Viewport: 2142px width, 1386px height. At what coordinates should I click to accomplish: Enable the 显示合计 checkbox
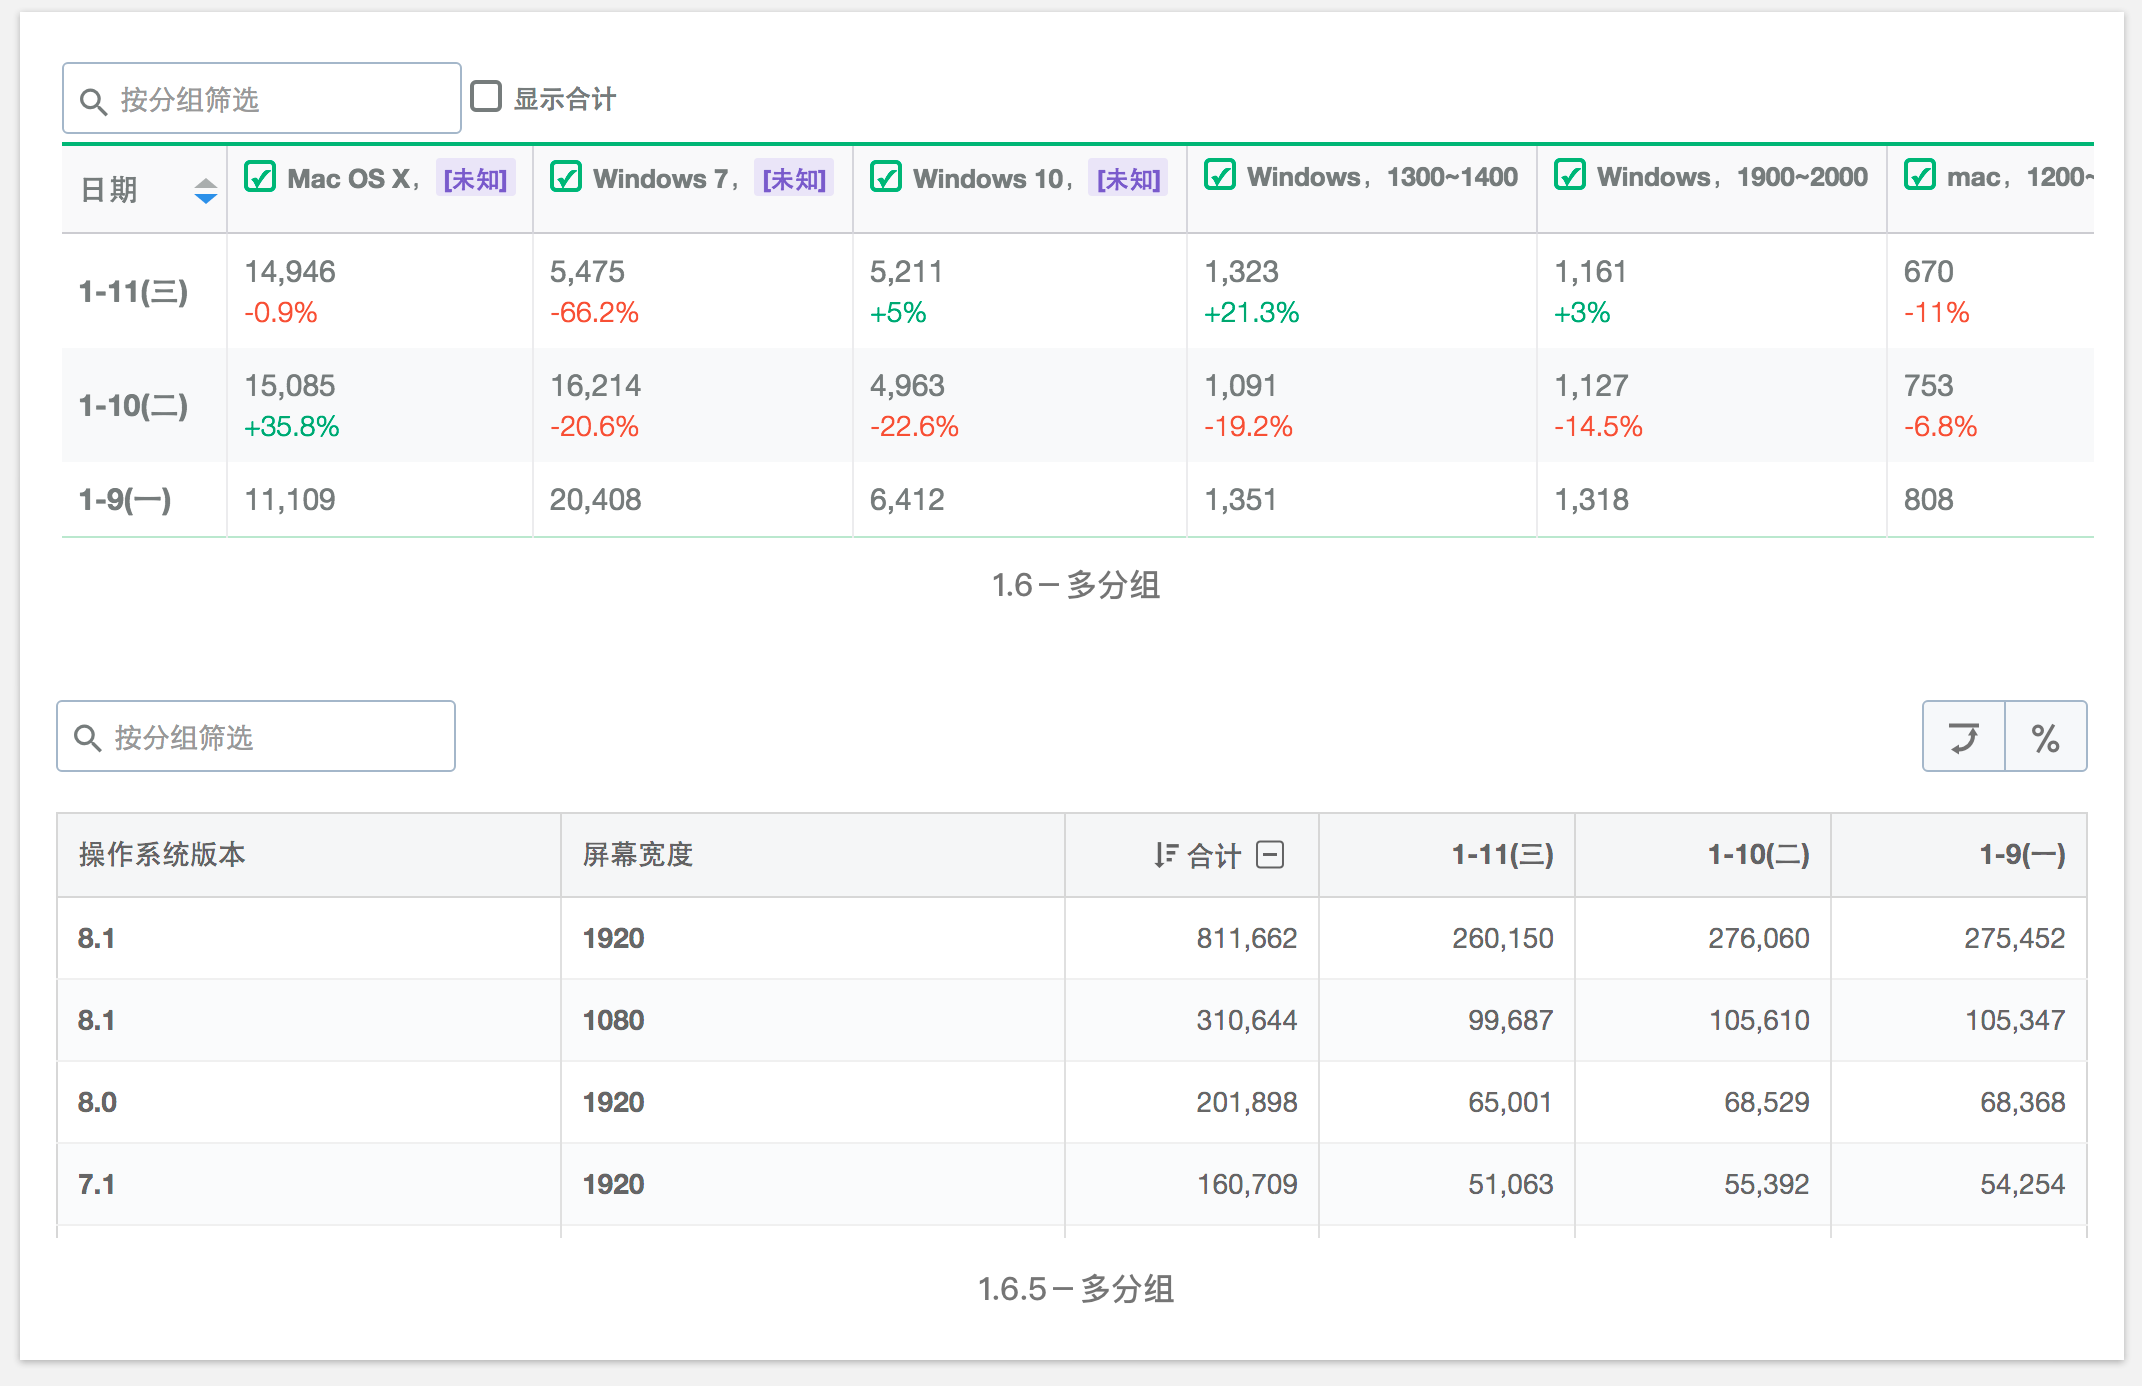[x=486, y=97]
